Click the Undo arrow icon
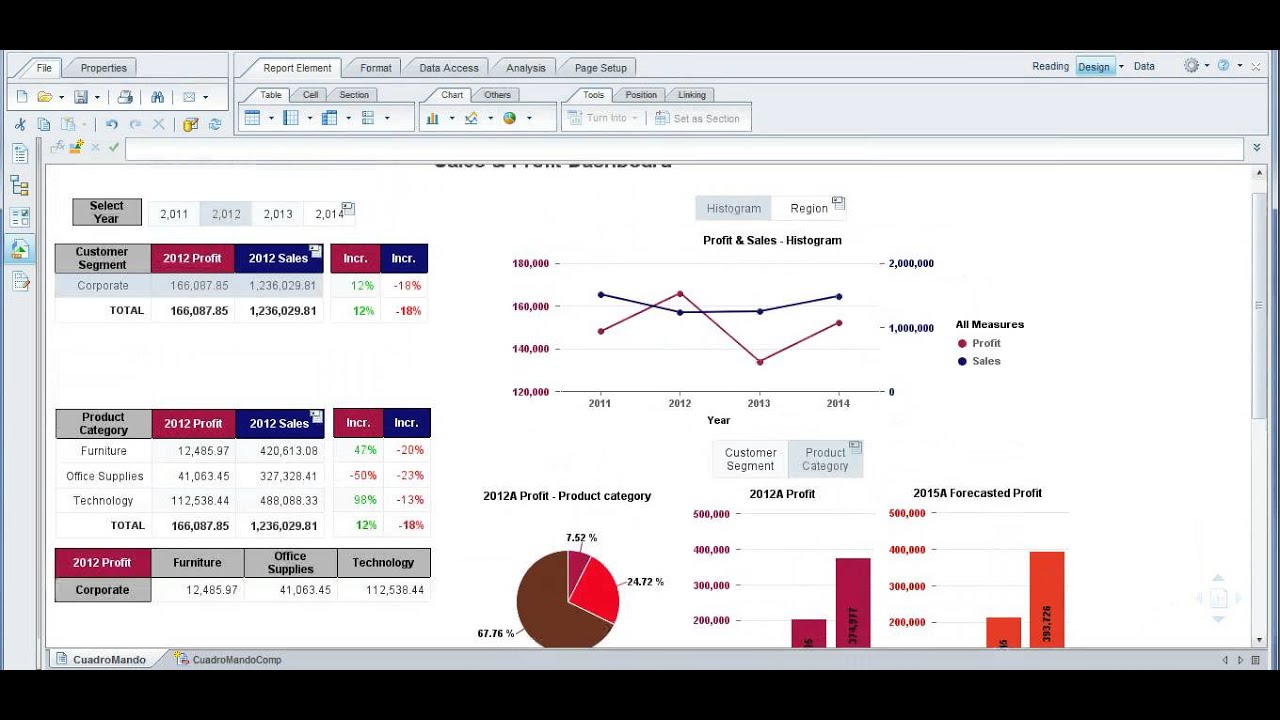 (111, 124)
